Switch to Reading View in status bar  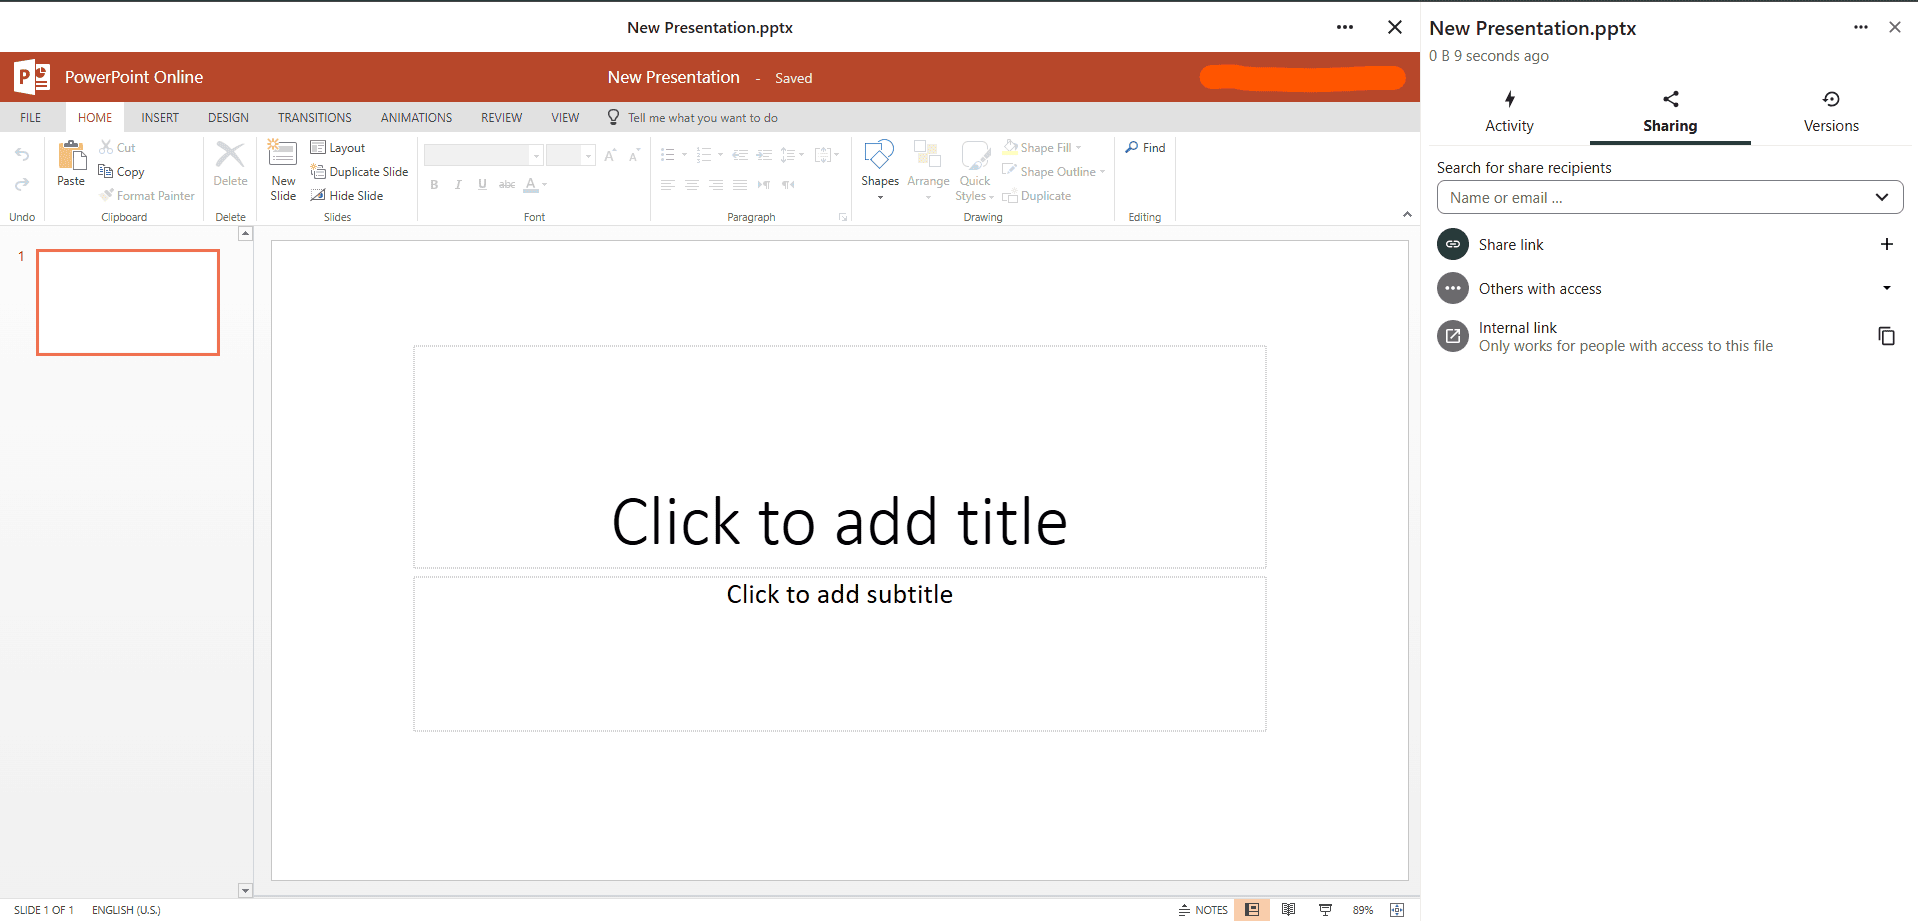tap(1288, 910)
